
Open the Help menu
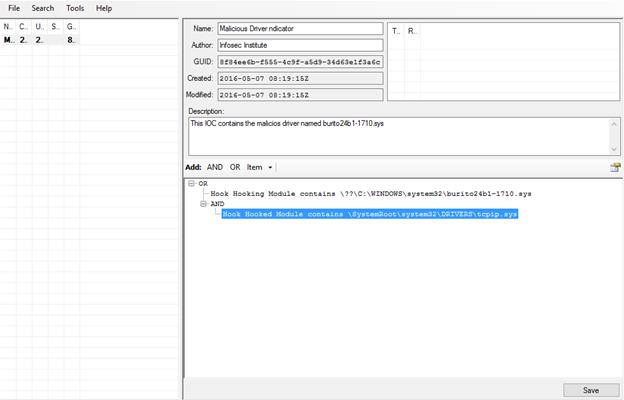[x=104, y=8]
